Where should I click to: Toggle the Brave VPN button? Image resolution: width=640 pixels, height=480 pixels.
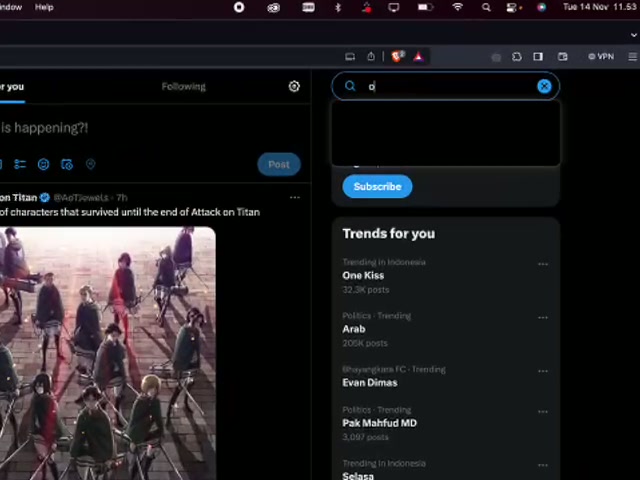[601, 57]
